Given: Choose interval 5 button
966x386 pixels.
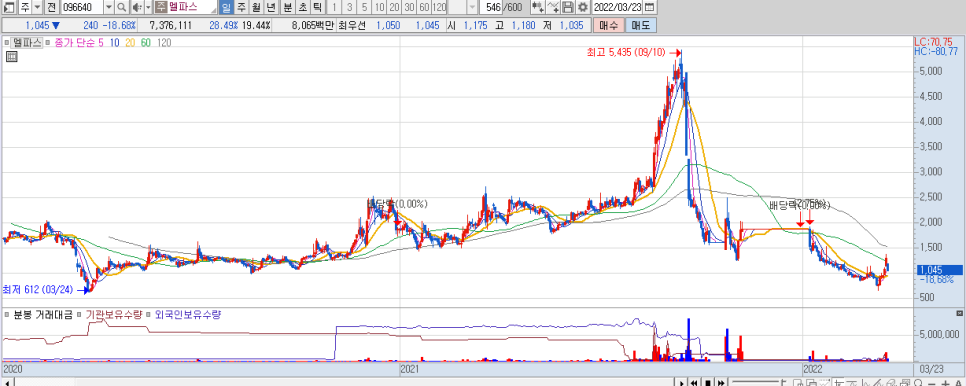Looking at the screenshot, I should 364,7.
